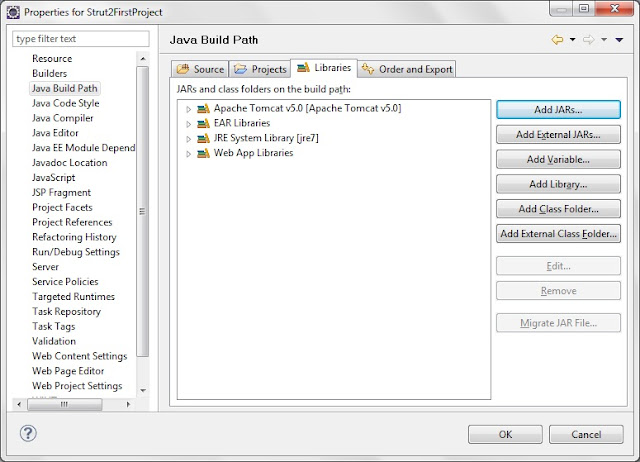The width and height of the screenshot is (640, 462).
Task: Click the vertical scrollbar thumb in list
Action: (142, 211)
